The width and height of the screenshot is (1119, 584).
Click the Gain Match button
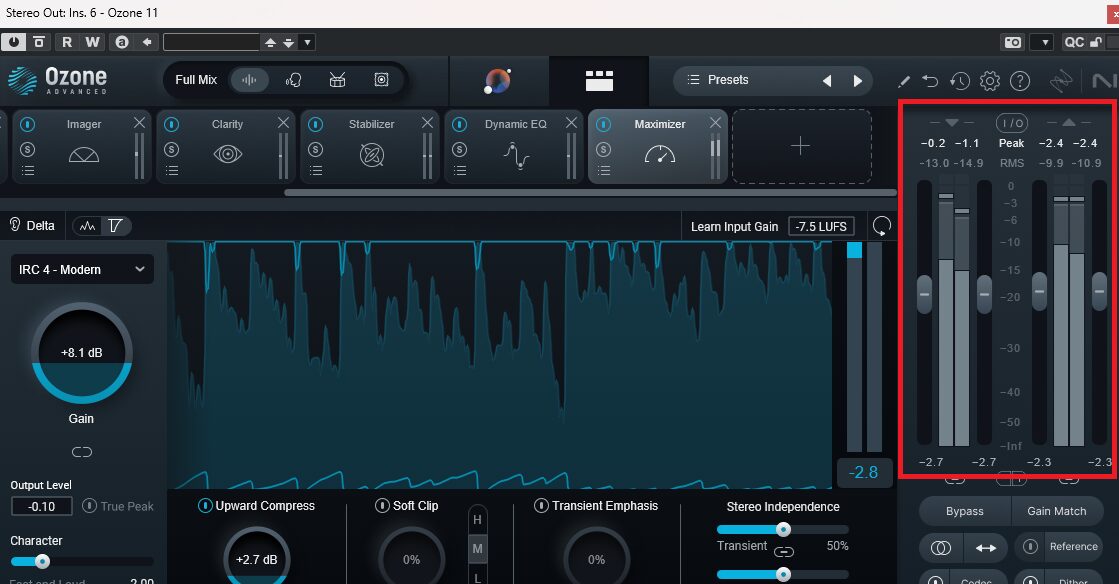(1056, 511)
